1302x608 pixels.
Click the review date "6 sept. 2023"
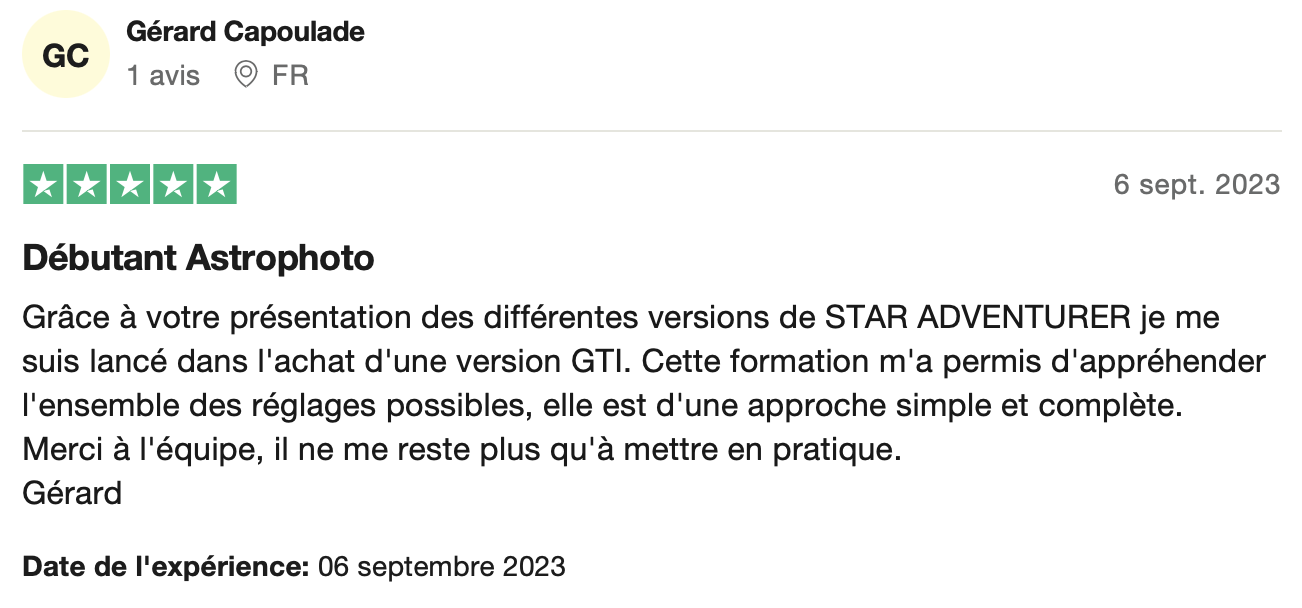point(1196,184)
